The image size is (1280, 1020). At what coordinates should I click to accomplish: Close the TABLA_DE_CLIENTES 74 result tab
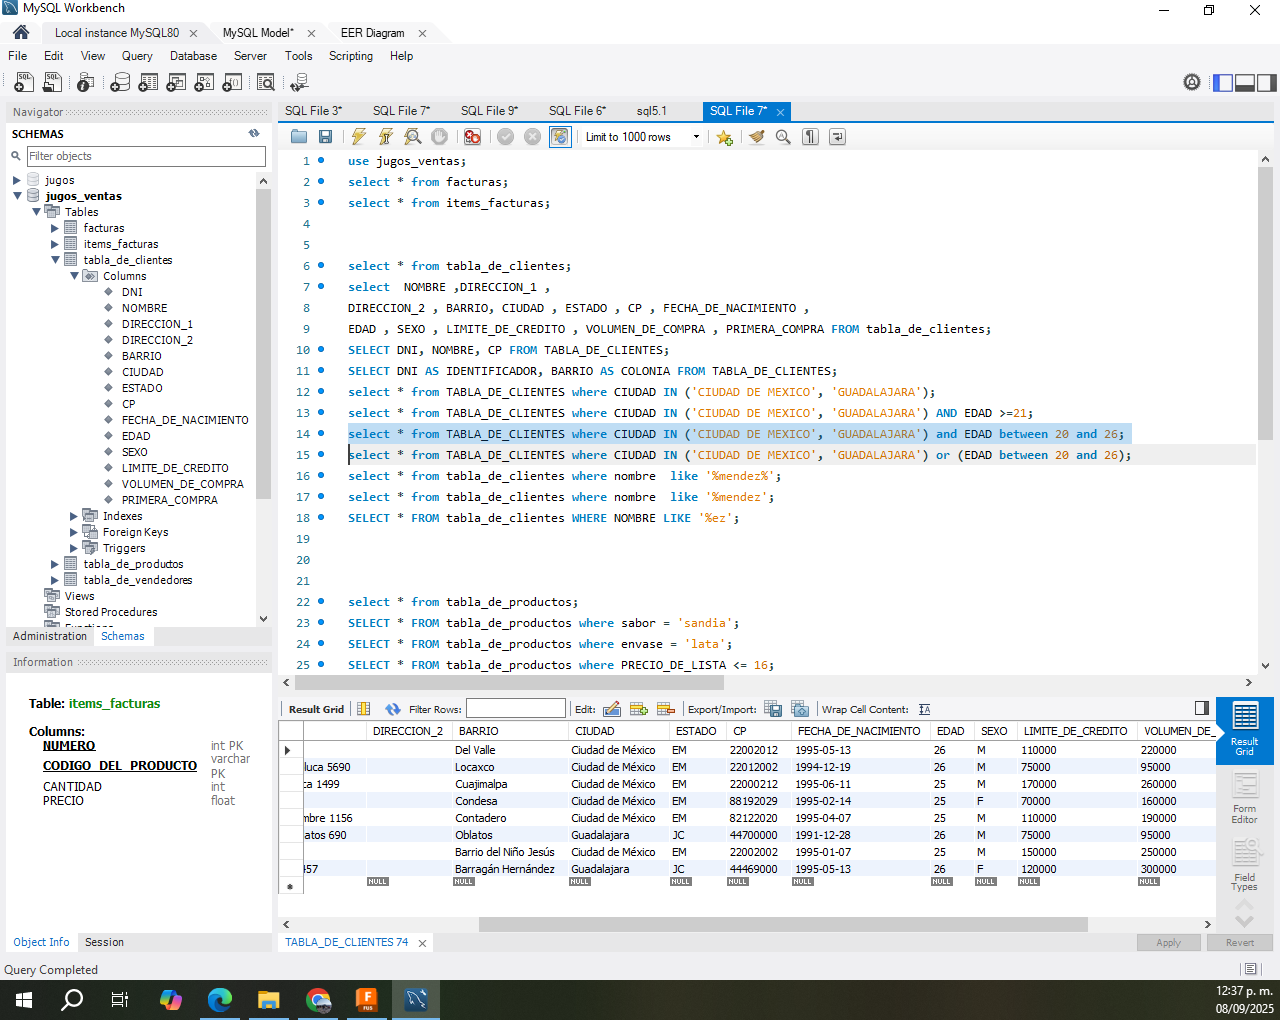click(x=422, y=943)
